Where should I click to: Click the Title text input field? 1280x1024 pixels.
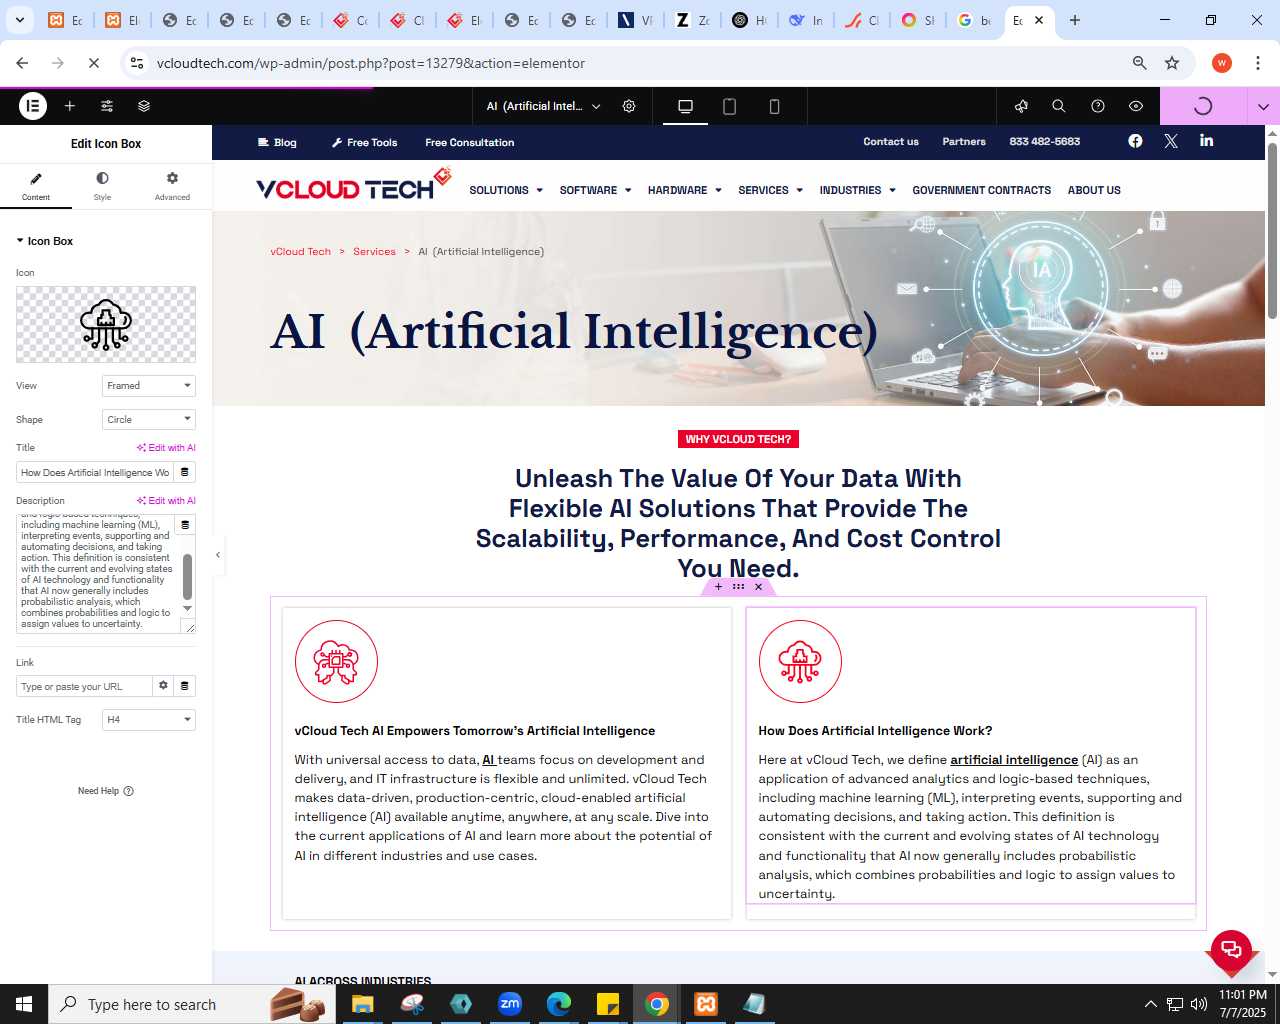(x=95, y=473)
